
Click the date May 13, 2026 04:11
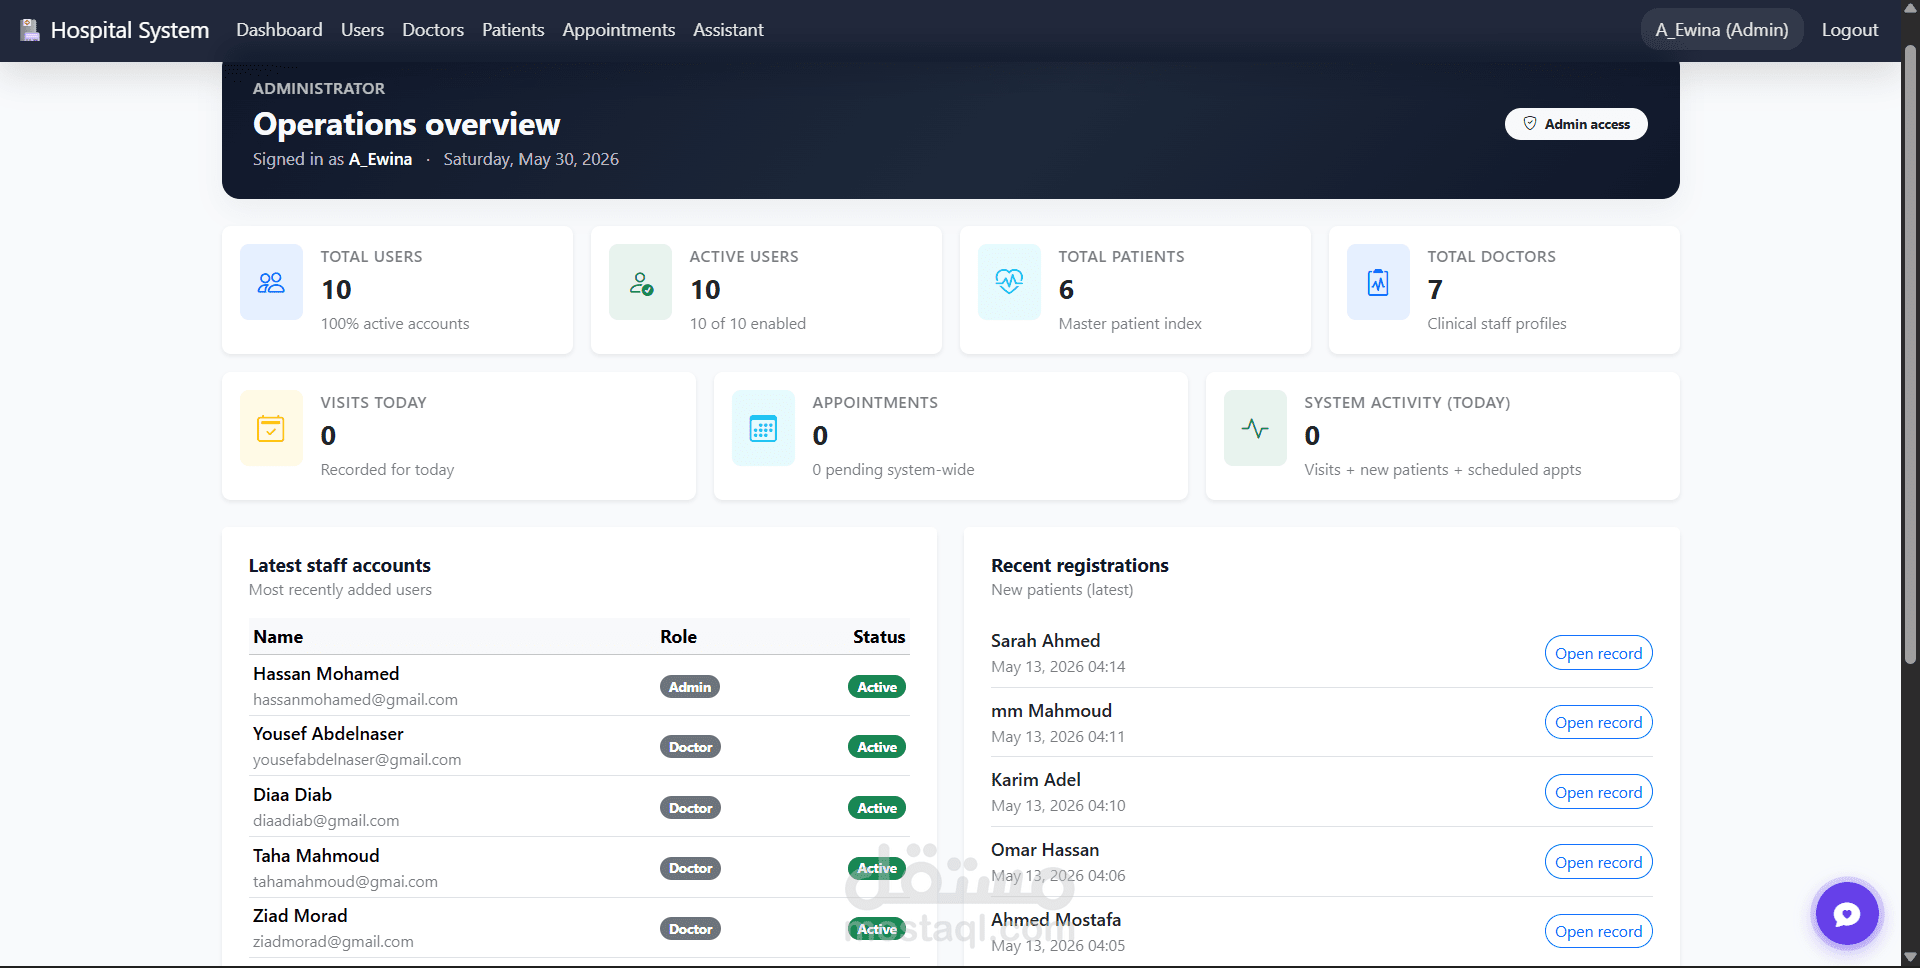pyautogui.click(x=1058, y=737)
